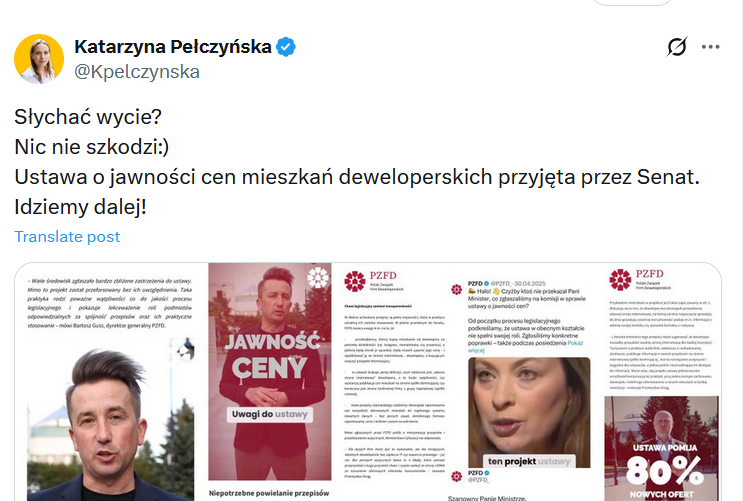Image resolution: width=743 pixels, height=501 pixels.
Task: Open the Grok explain-post icon
Action: [677, 46]
